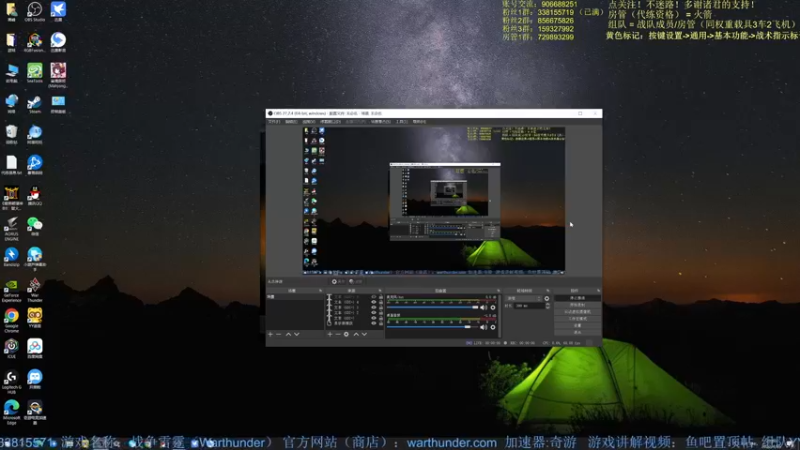
Task: Open settings gear of first mixer channel
Action: (493, 307)
